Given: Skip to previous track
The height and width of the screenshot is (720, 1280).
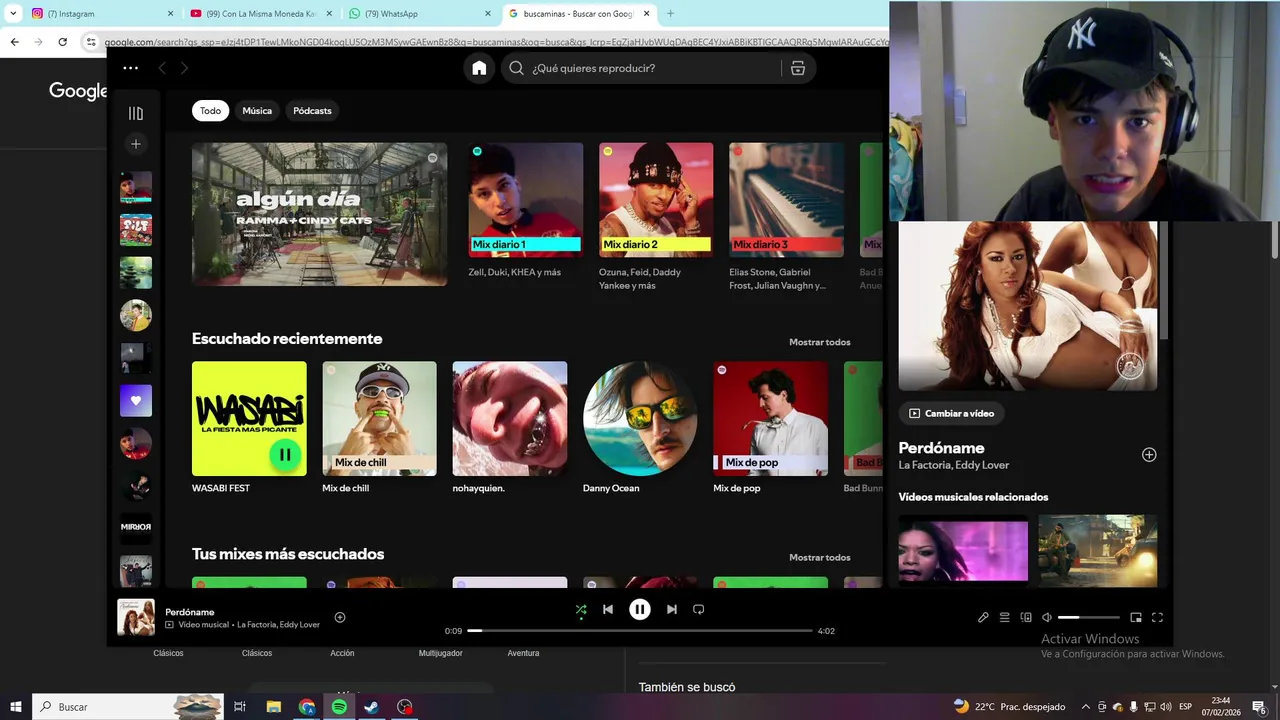Looking at the screenshot, I should click(x=608, y=609).
